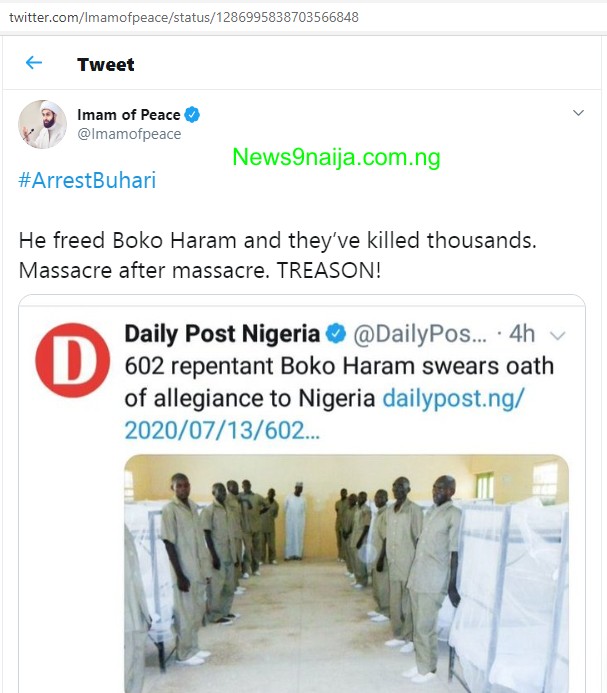Open Daily Post Nigeria account name
Viewport: 607px width, 693px height.
tap(222, 333)
